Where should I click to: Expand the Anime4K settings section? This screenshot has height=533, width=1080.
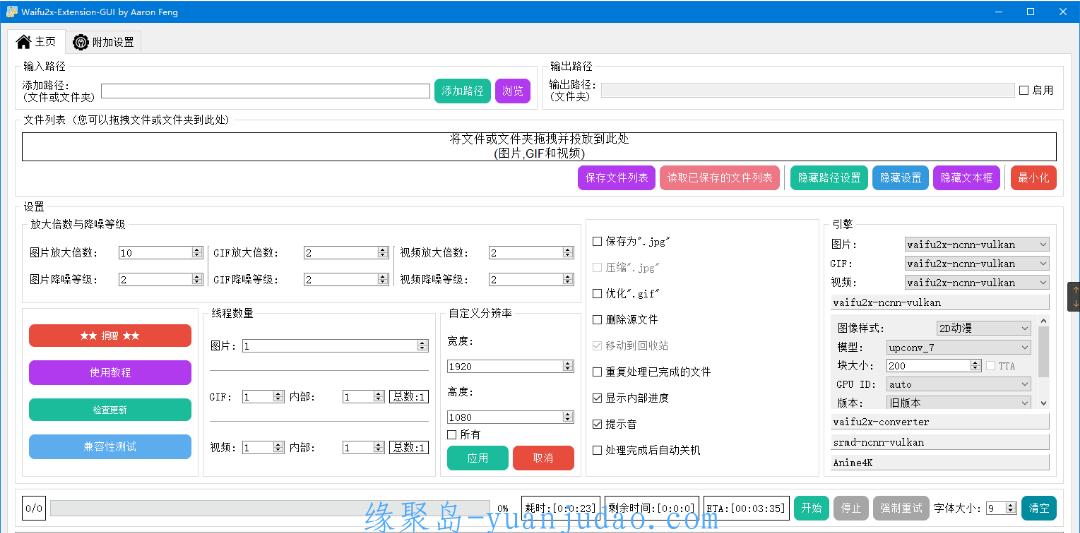click(940, 463)
